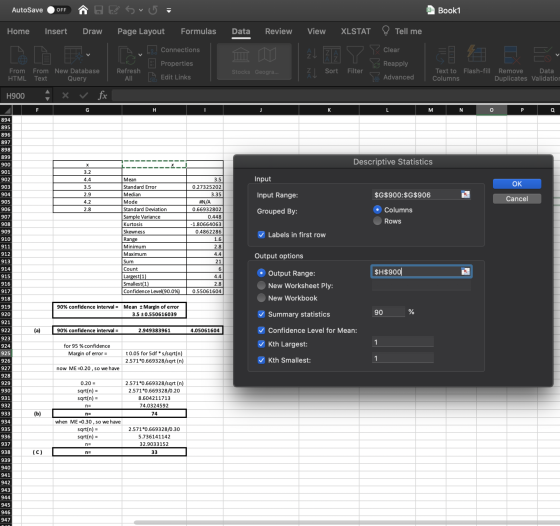Click the Sort Ascending A-Z icon
Viewport: 560px width, 526px height.
(x=311, y=54)
